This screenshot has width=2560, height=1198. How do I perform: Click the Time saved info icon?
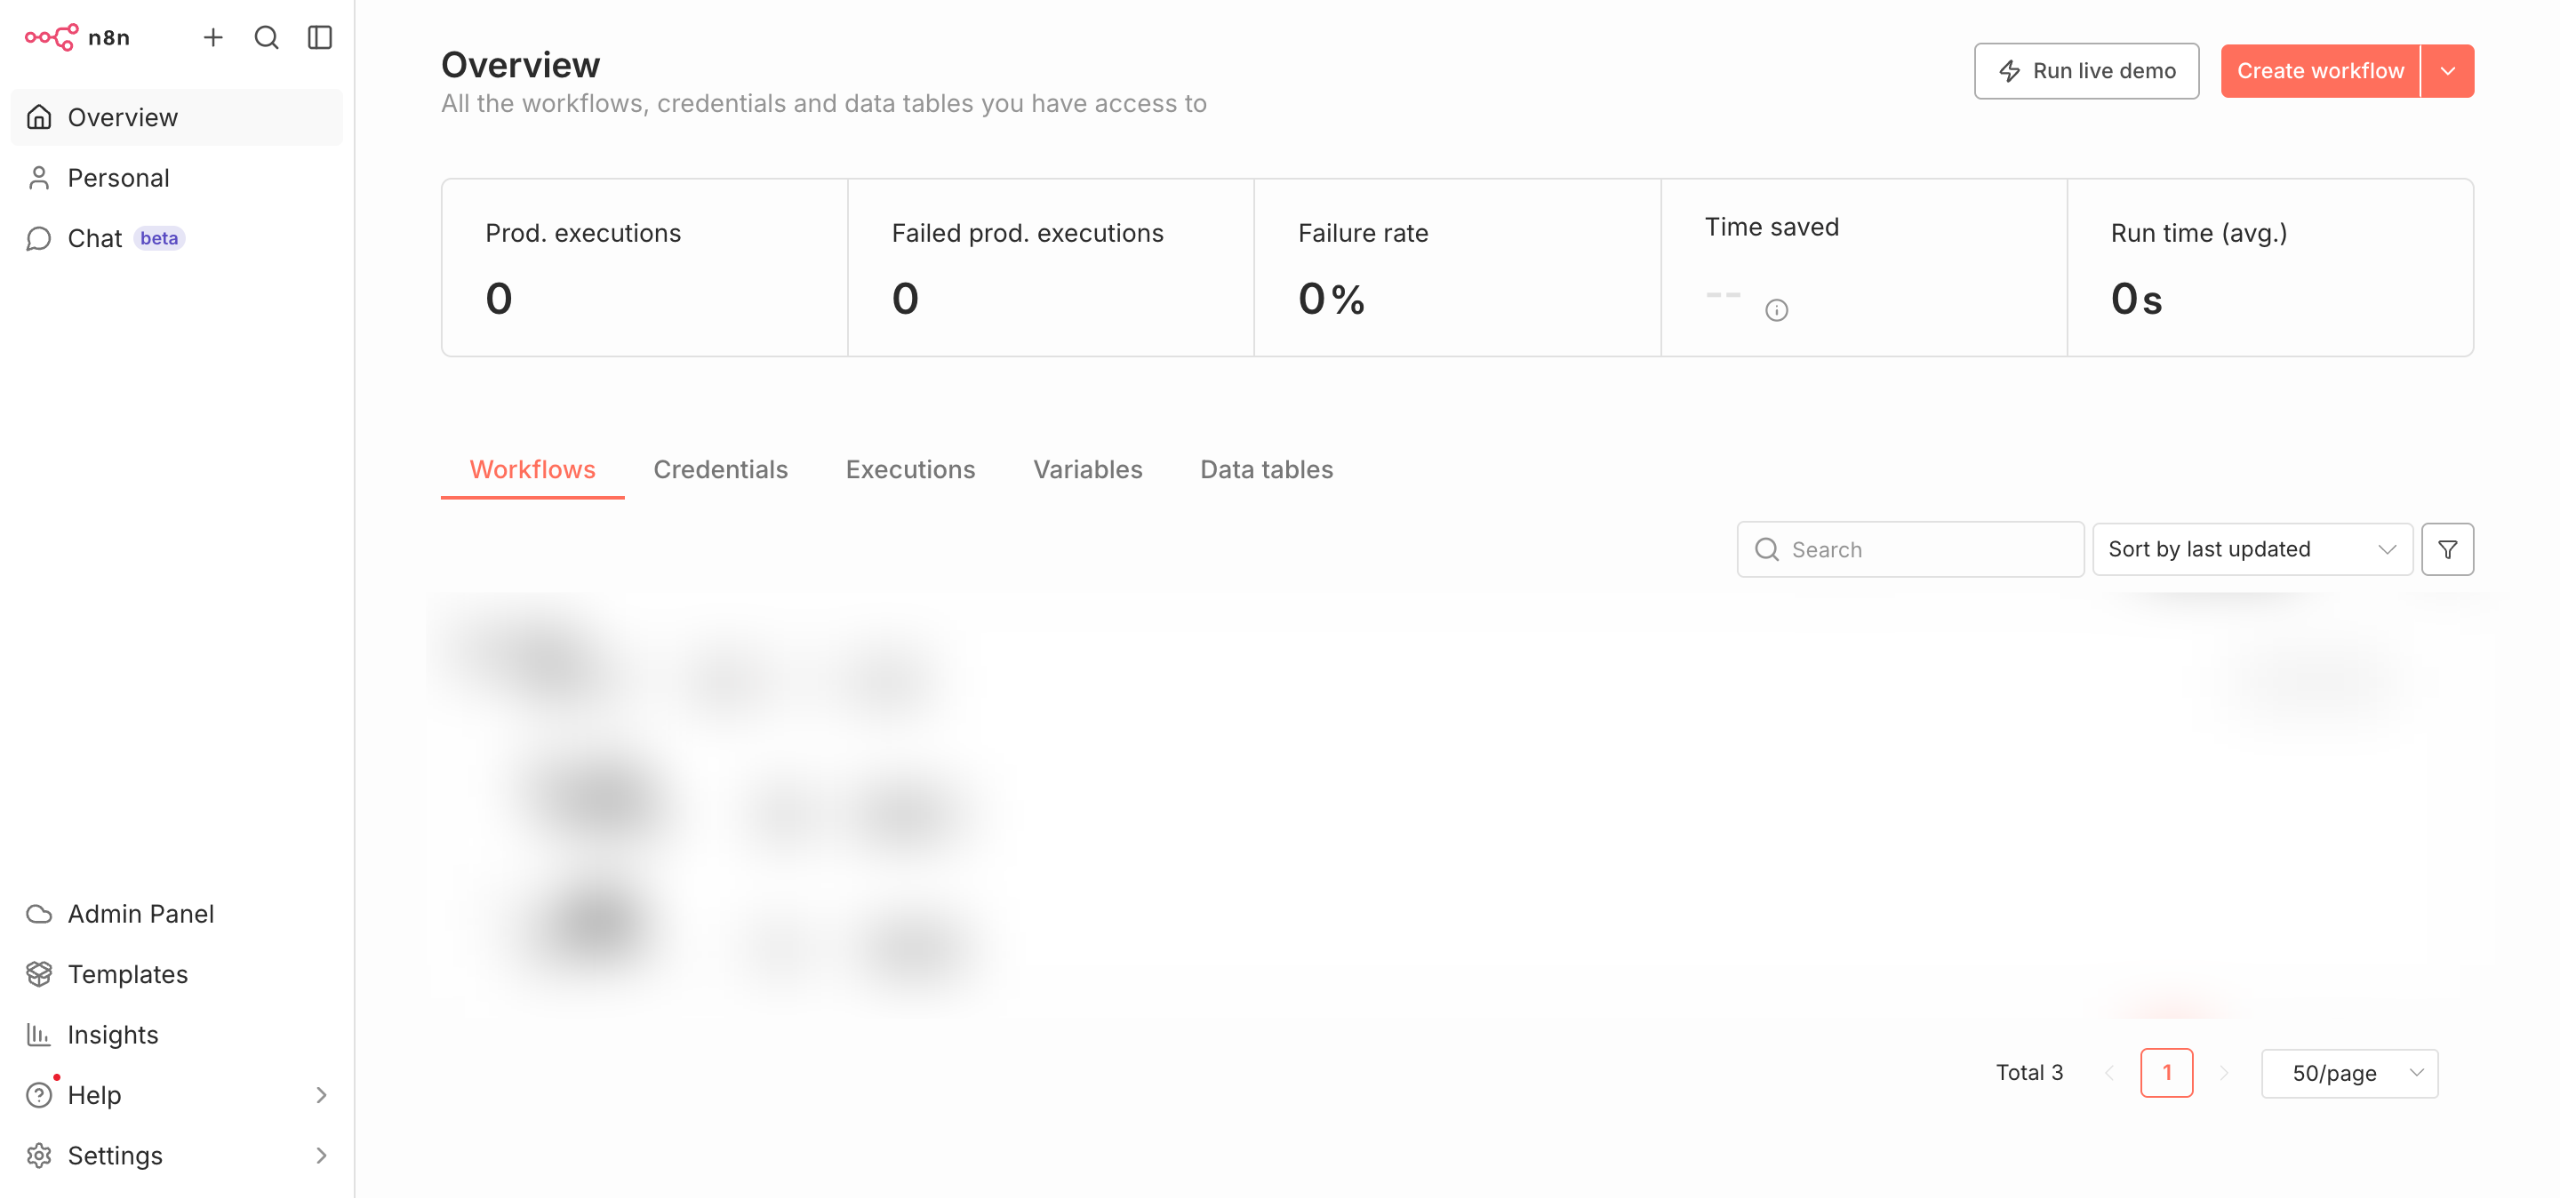click(x=1776, y=310)
